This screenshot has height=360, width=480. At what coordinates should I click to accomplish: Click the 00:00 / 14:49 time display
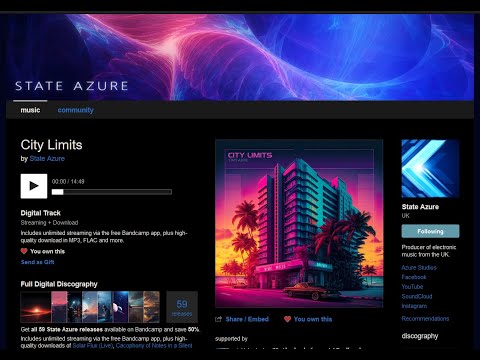[x=68, y=182]
